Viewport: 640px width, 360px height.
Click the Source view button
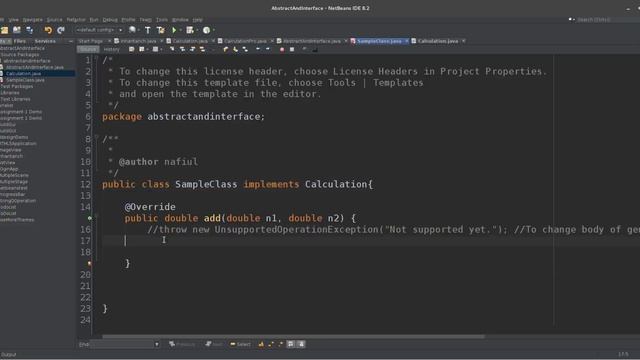coord(88,49)
